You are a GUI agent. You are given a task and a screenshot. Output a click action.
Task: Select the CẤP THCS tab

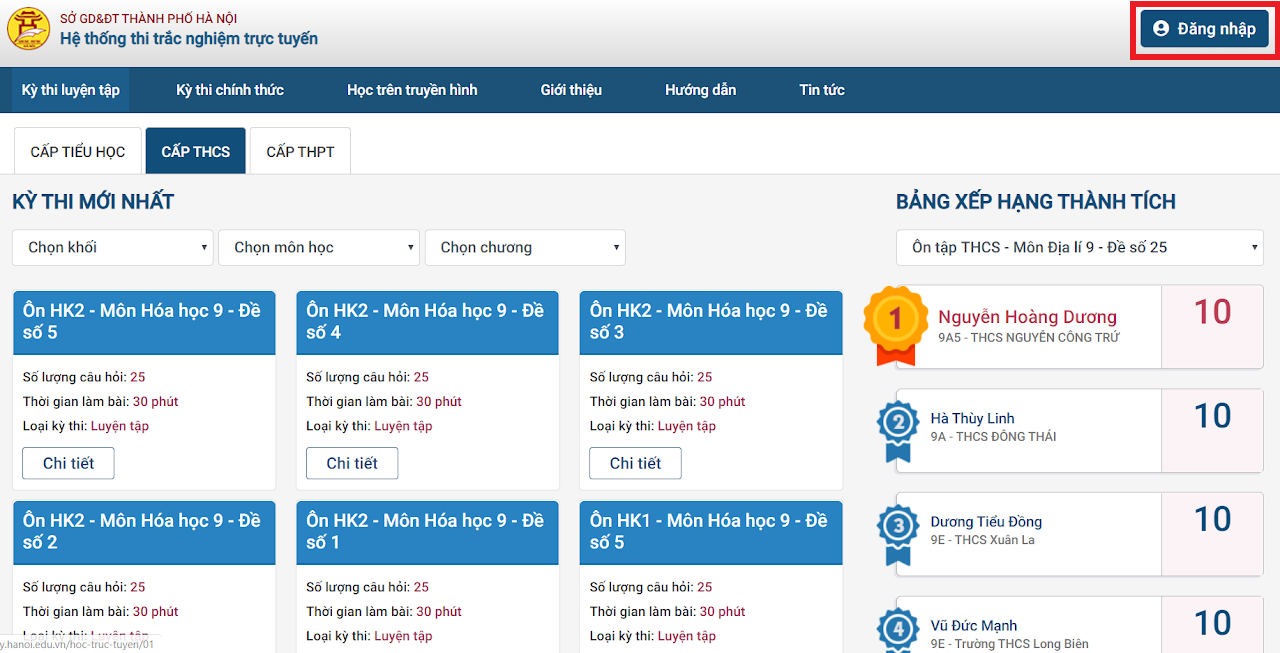pyautogui.click(x=196, y=152)
